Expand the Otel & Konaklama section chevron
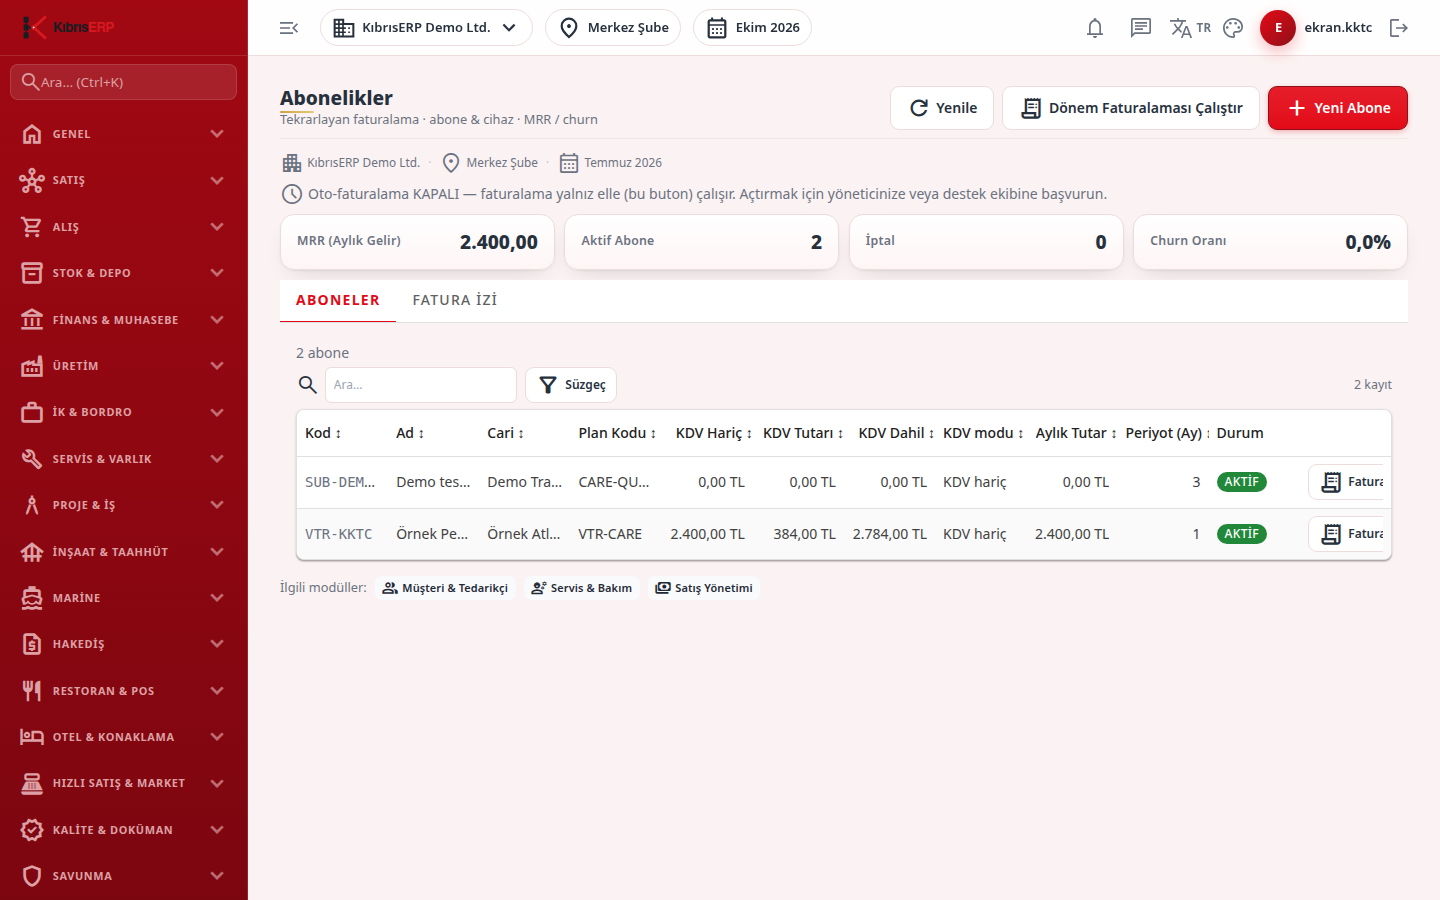 tap(217, 737)
